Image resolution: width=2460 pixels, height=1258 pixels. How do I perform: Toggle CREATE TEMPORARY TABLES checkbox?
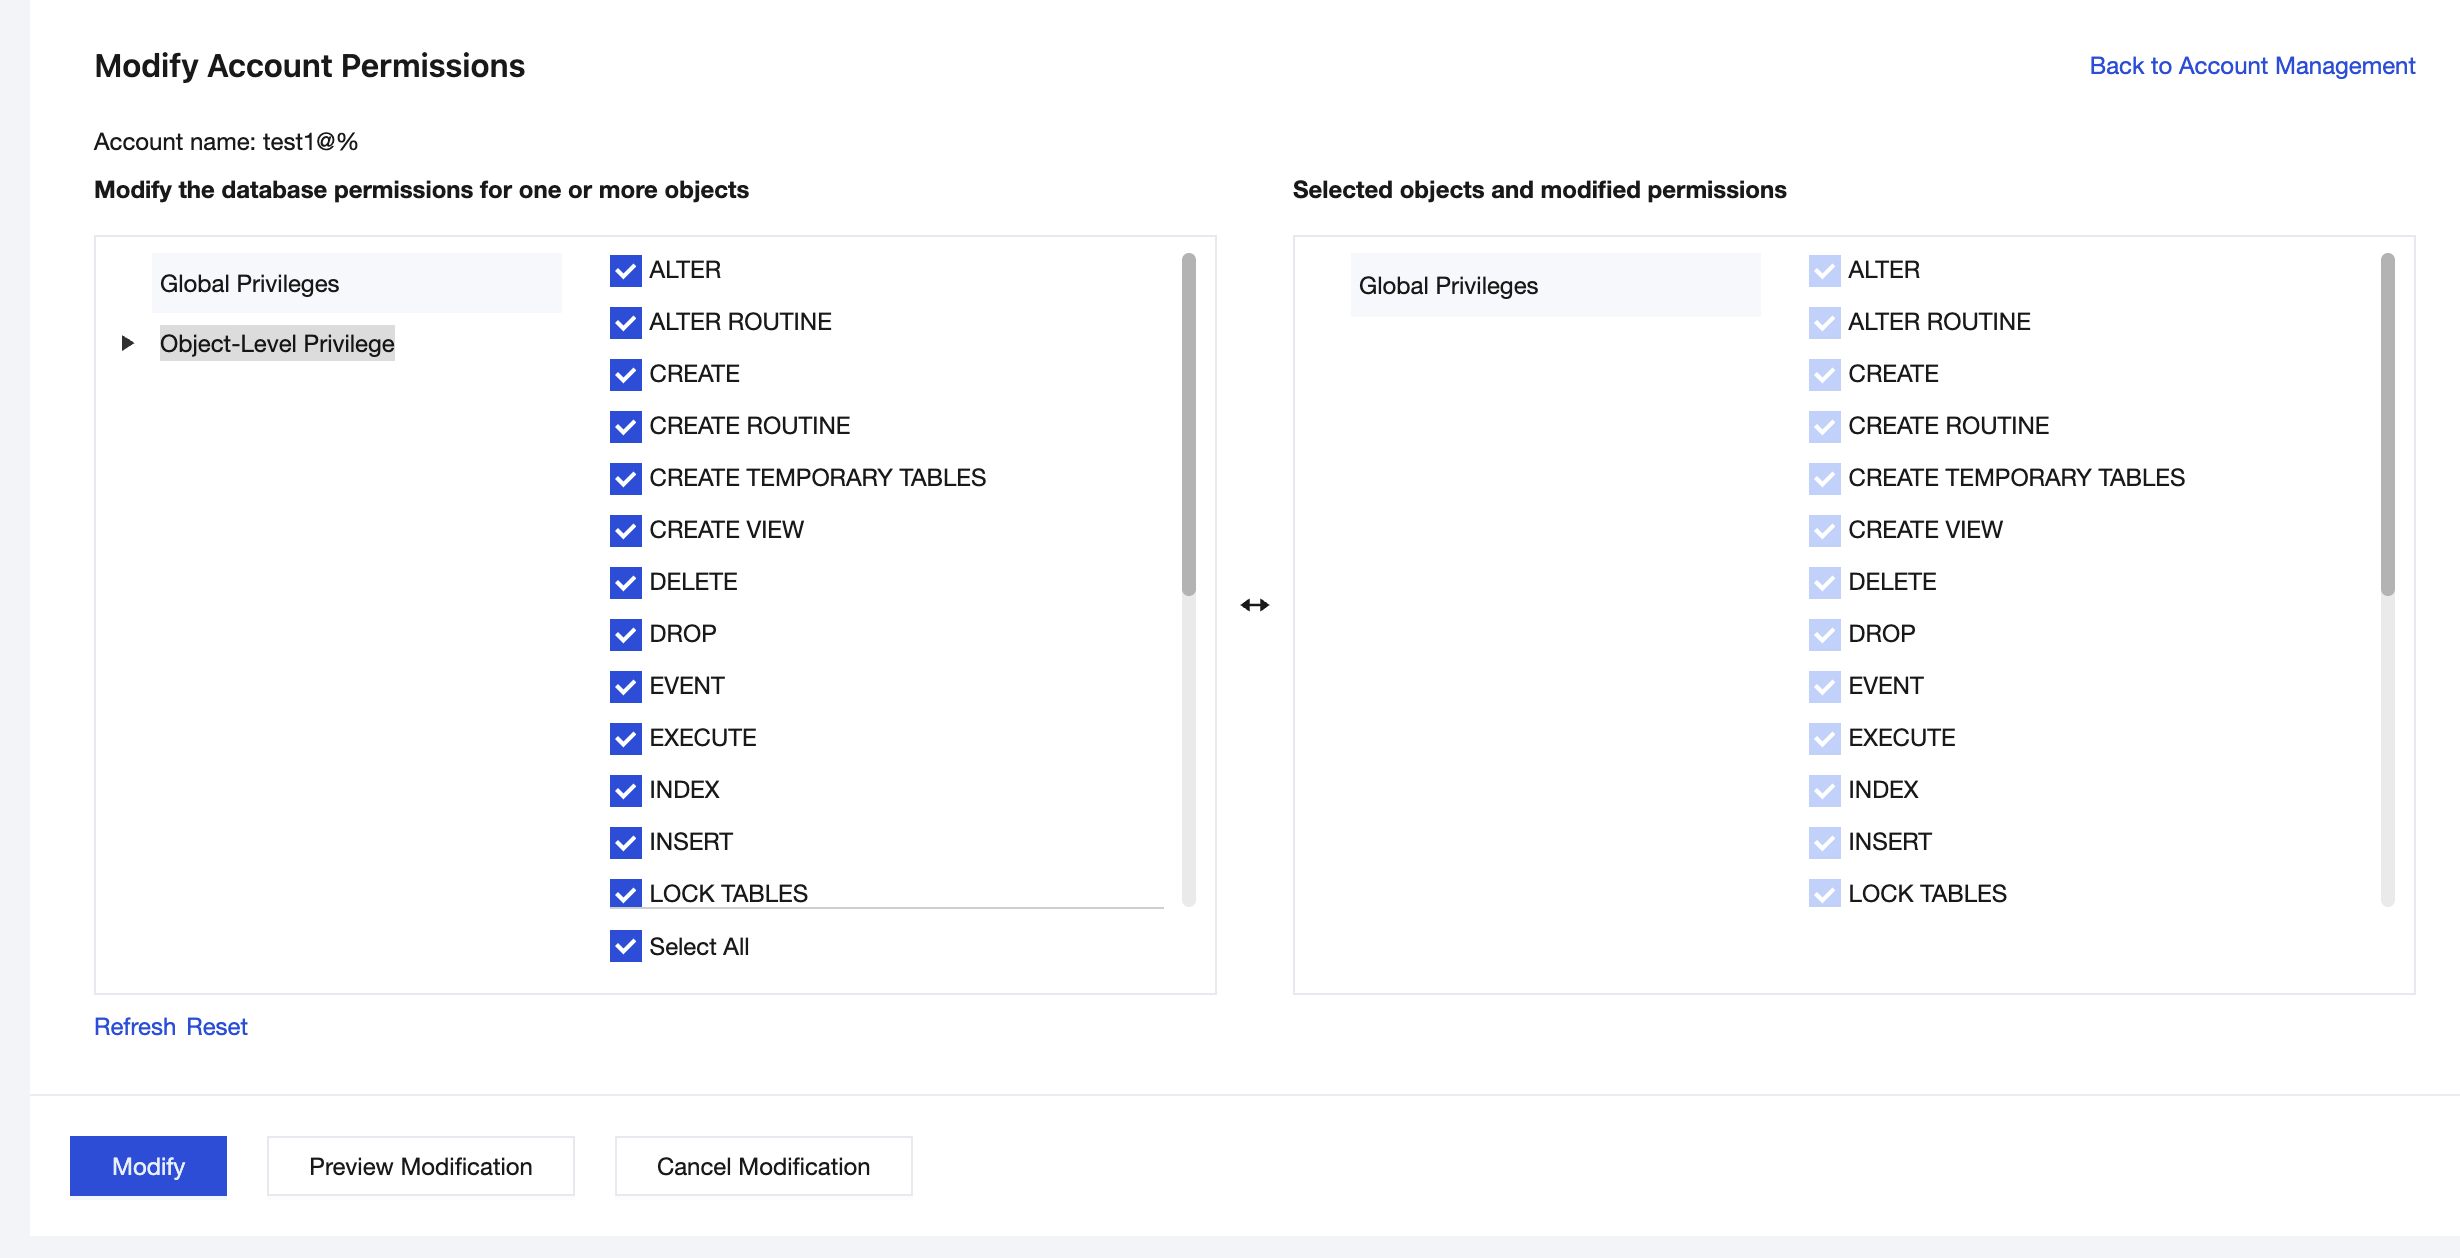(625, 478)
